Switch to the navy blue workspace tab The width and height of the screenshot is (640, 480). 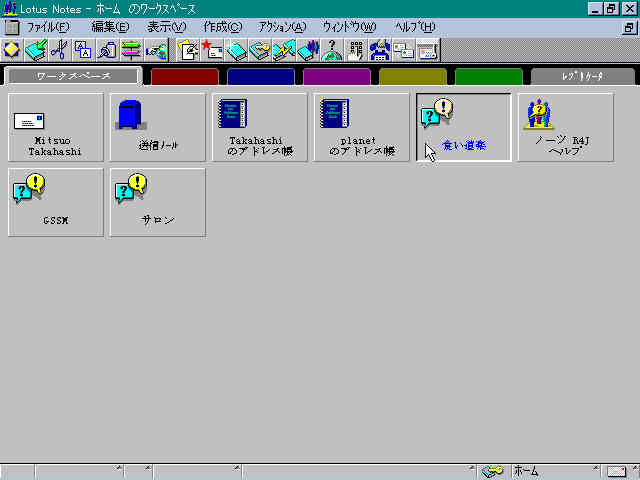pyautogui.click(x=261, y=77)
